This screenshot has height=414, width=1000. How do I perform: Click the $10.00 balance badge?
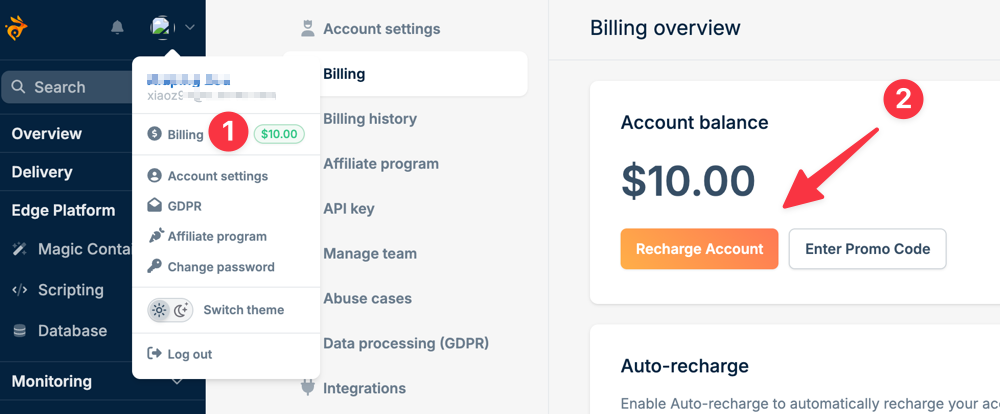tap(279, 134)
